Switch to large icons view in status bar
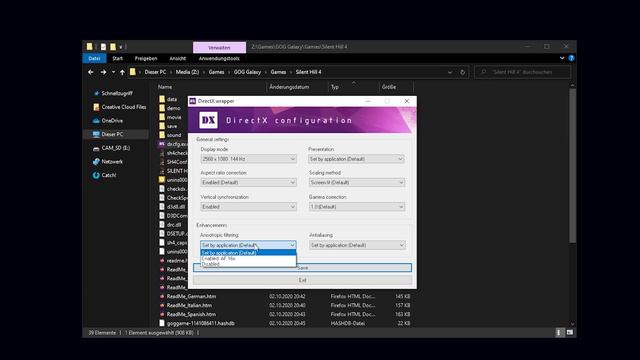The image size is (640, 360). [x=570, y=333]
